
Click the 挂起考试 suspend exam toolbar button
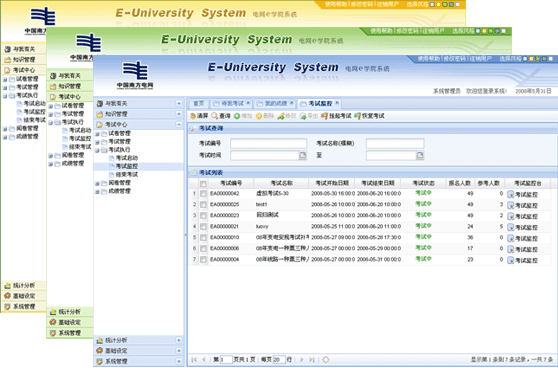point(336,116)
